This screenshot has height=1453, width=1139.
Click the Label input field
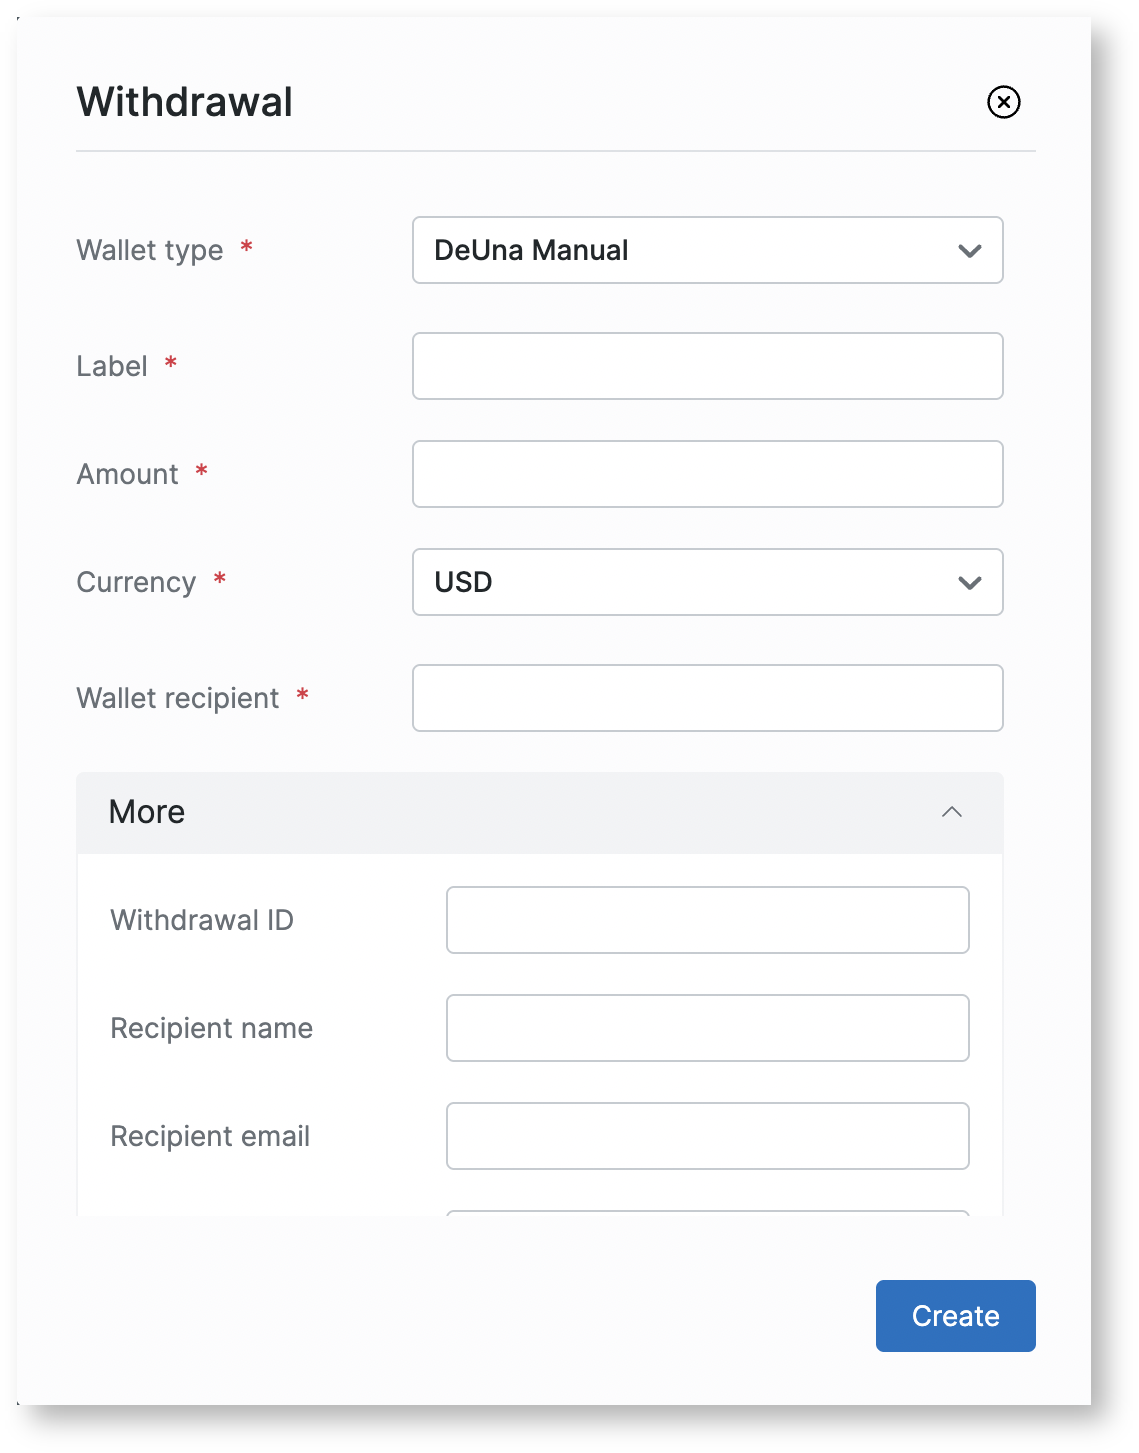[707, 366]
